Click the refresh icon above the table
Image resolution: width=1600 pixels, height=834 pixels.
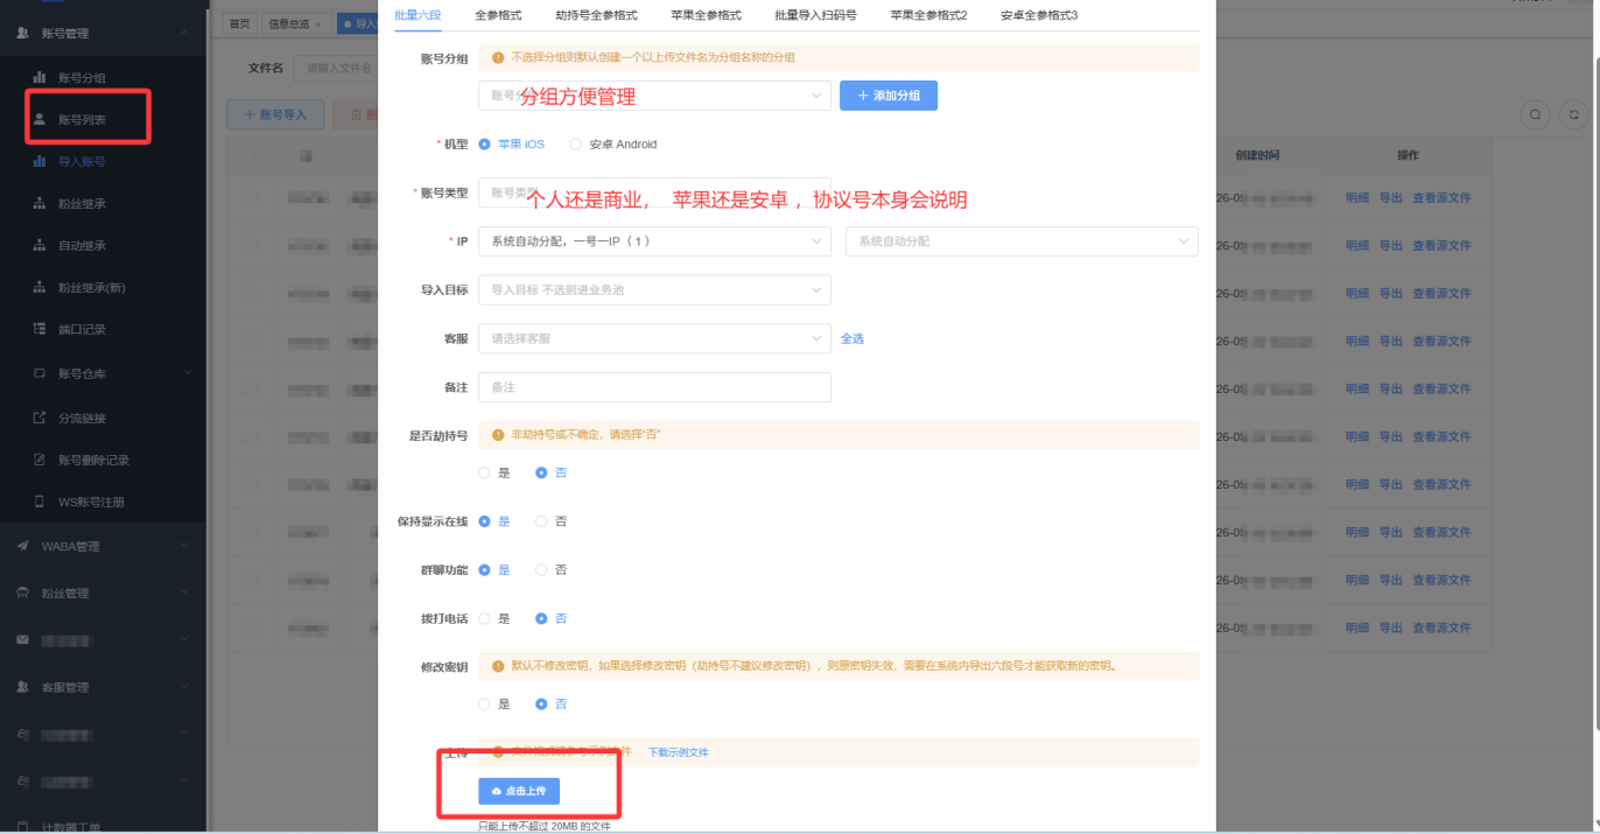(x=1573, y=114)
